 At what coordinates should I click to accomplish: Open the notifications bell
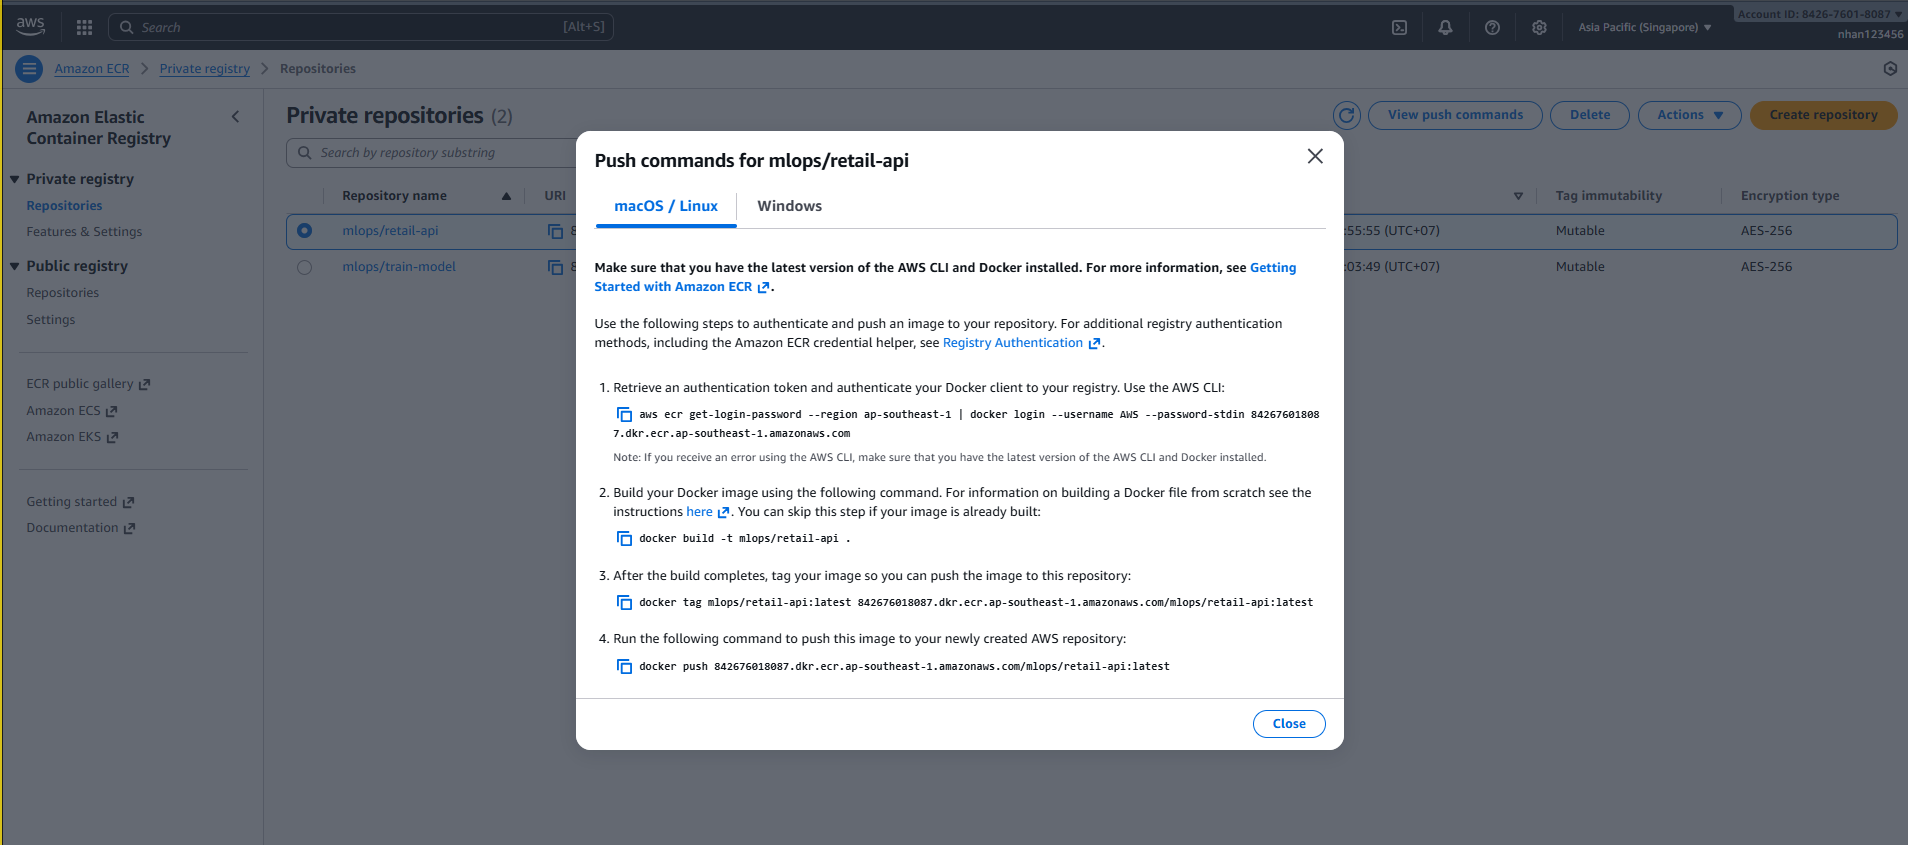point(1445,28)
